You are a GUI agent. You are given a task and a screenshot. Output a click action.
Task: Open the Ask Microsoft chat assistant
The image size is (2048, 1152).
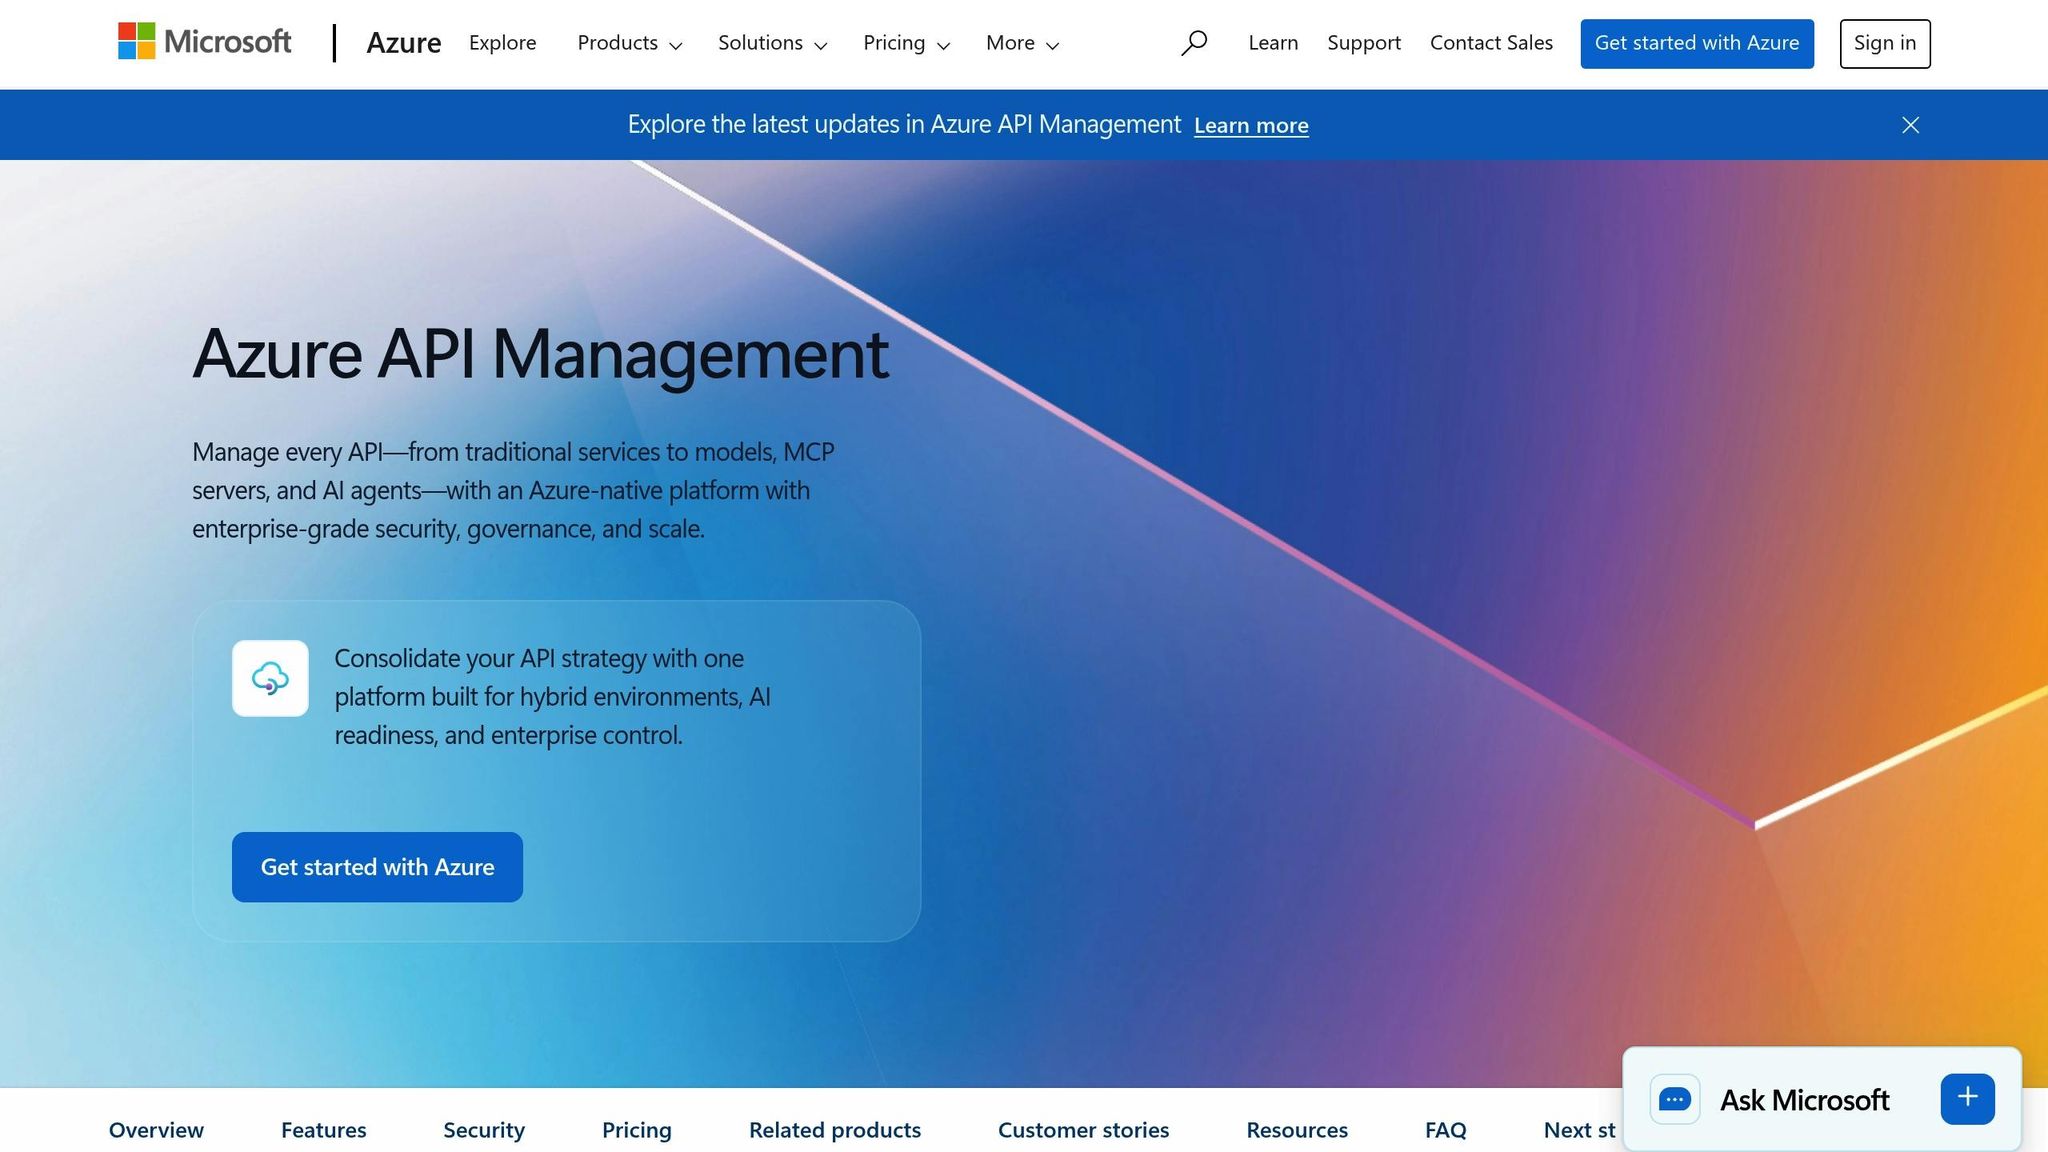(x=1800, y=1099)
